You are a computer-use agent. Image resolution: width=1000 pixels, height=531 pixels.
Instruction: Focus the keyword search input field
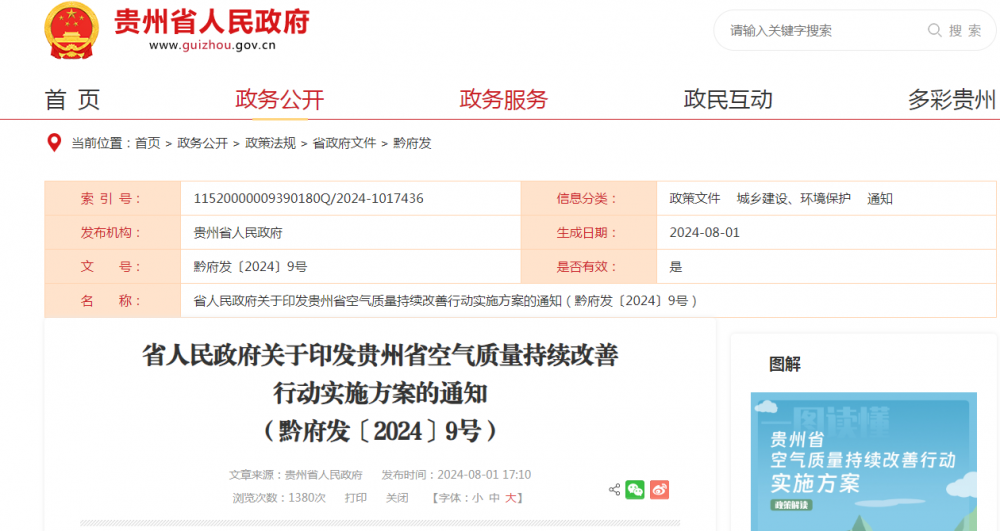(x=820, y=31)
